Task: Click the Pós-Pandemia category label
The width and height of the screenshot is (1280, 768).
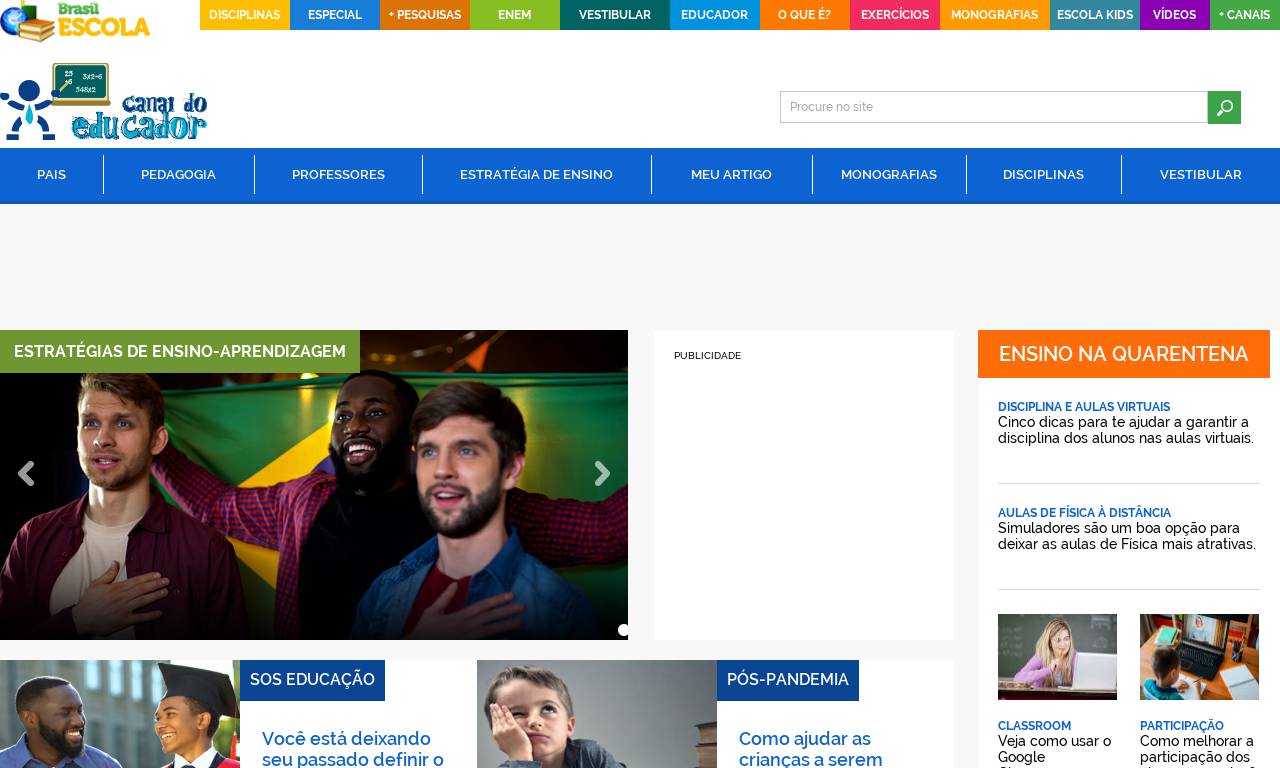Action: [787, 680]
